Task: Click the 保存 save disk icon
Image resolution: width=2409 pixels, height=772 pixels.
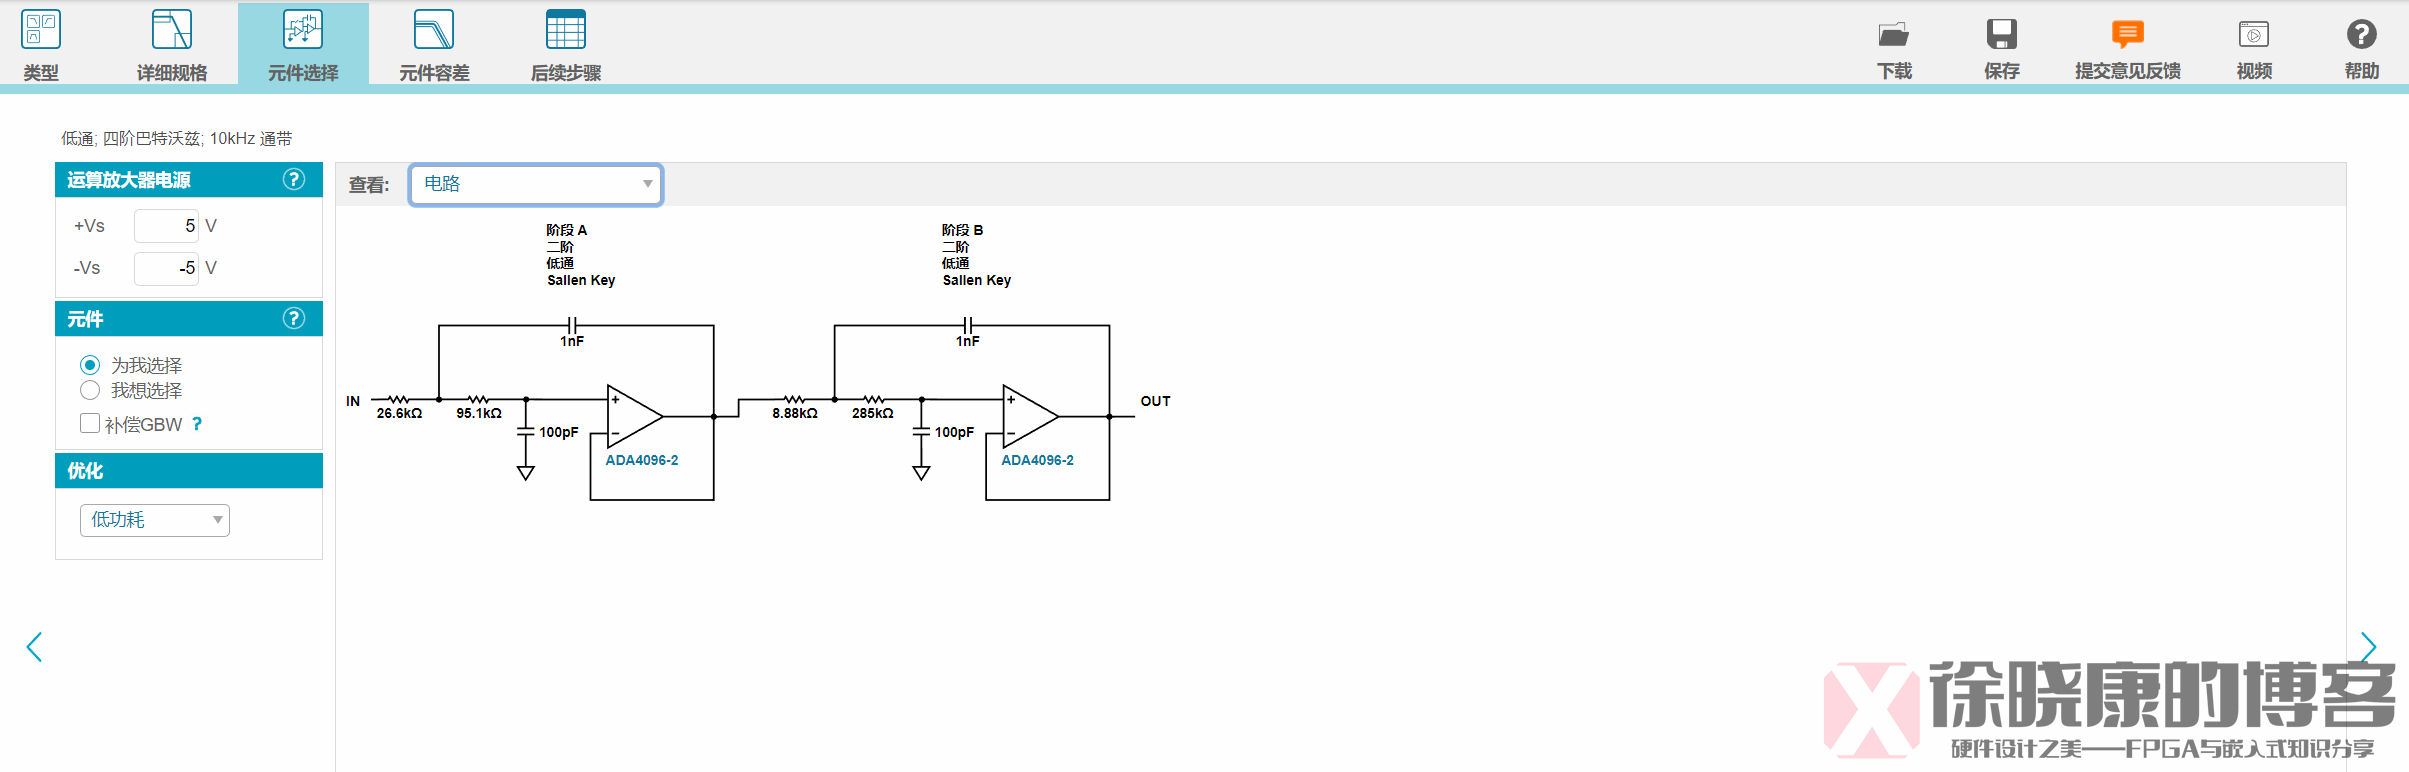Action: tap(2002, 34)
